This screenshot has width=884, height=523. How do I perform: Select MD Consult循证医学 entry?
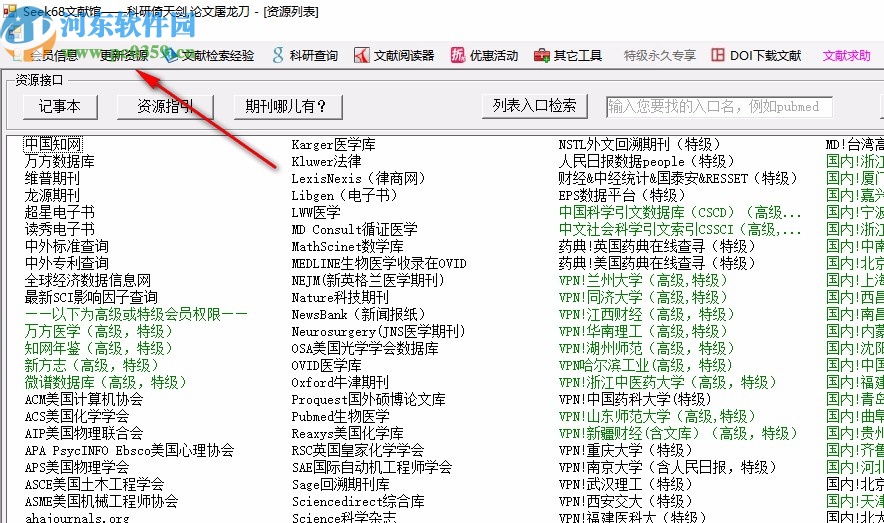[x=355, y=229]
